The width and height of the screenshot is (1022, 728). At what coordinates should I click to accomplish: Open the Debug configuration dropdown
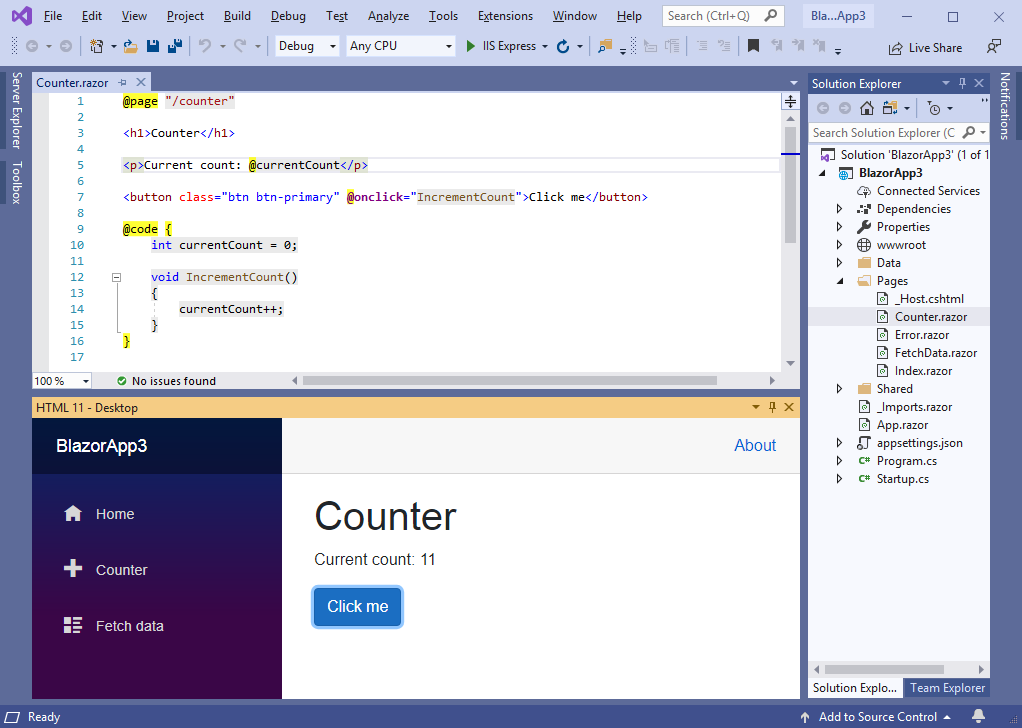(306, 46)
